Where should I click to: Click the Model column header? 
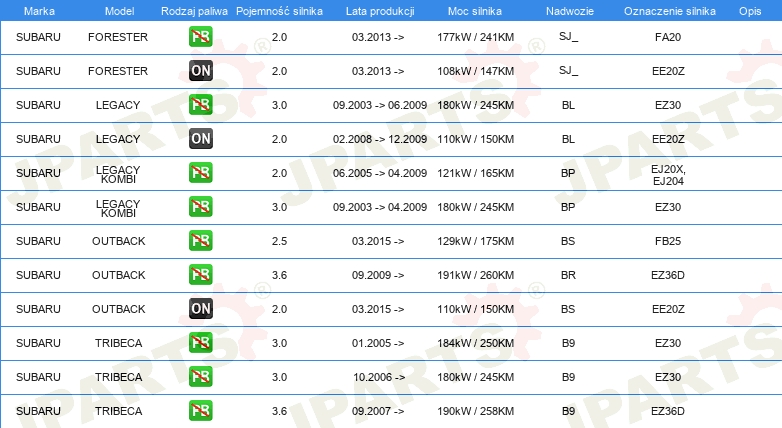(119, 11)
